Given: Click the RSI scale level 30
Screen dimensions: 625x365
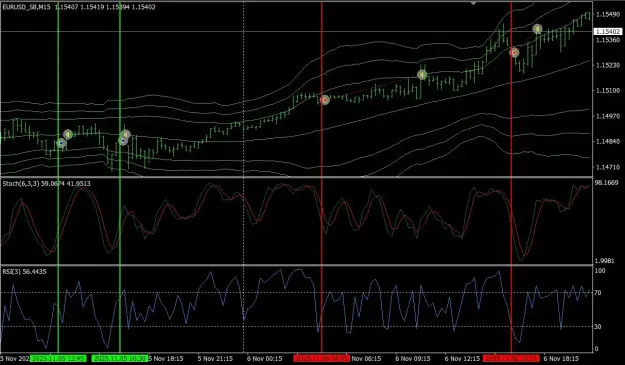Looking at the screenshot, I should coord(598,327).
